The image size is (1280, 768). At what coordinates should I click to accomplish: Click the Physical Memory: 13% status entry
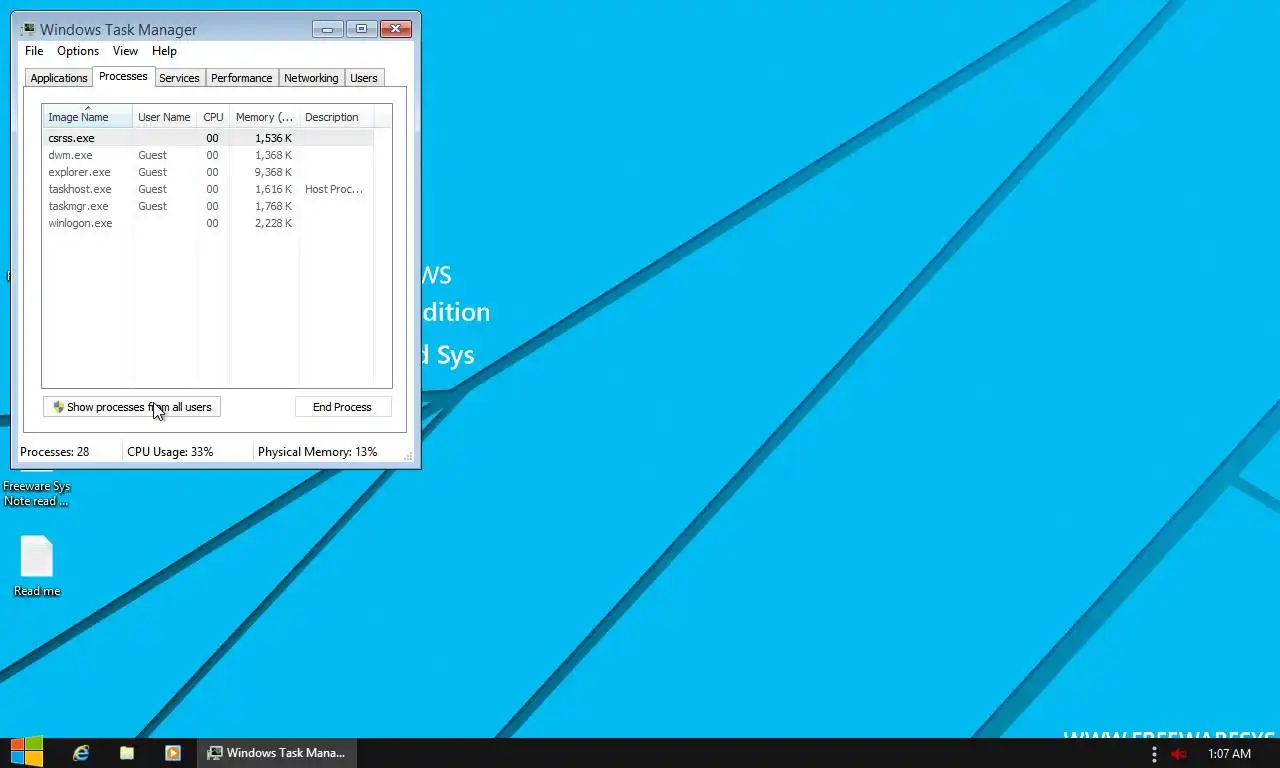[318, 452]
